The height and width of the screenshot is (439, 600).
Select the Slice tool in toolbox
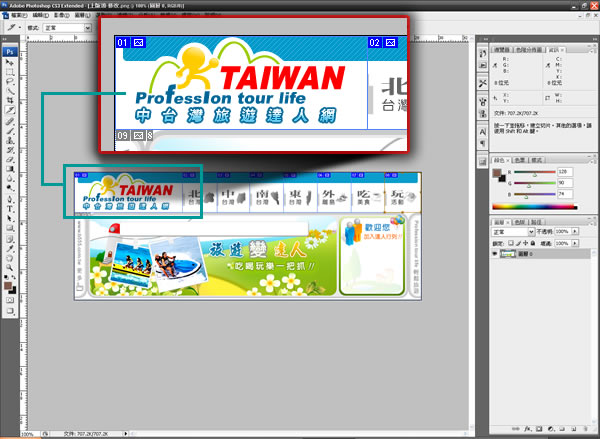point(10,110)
